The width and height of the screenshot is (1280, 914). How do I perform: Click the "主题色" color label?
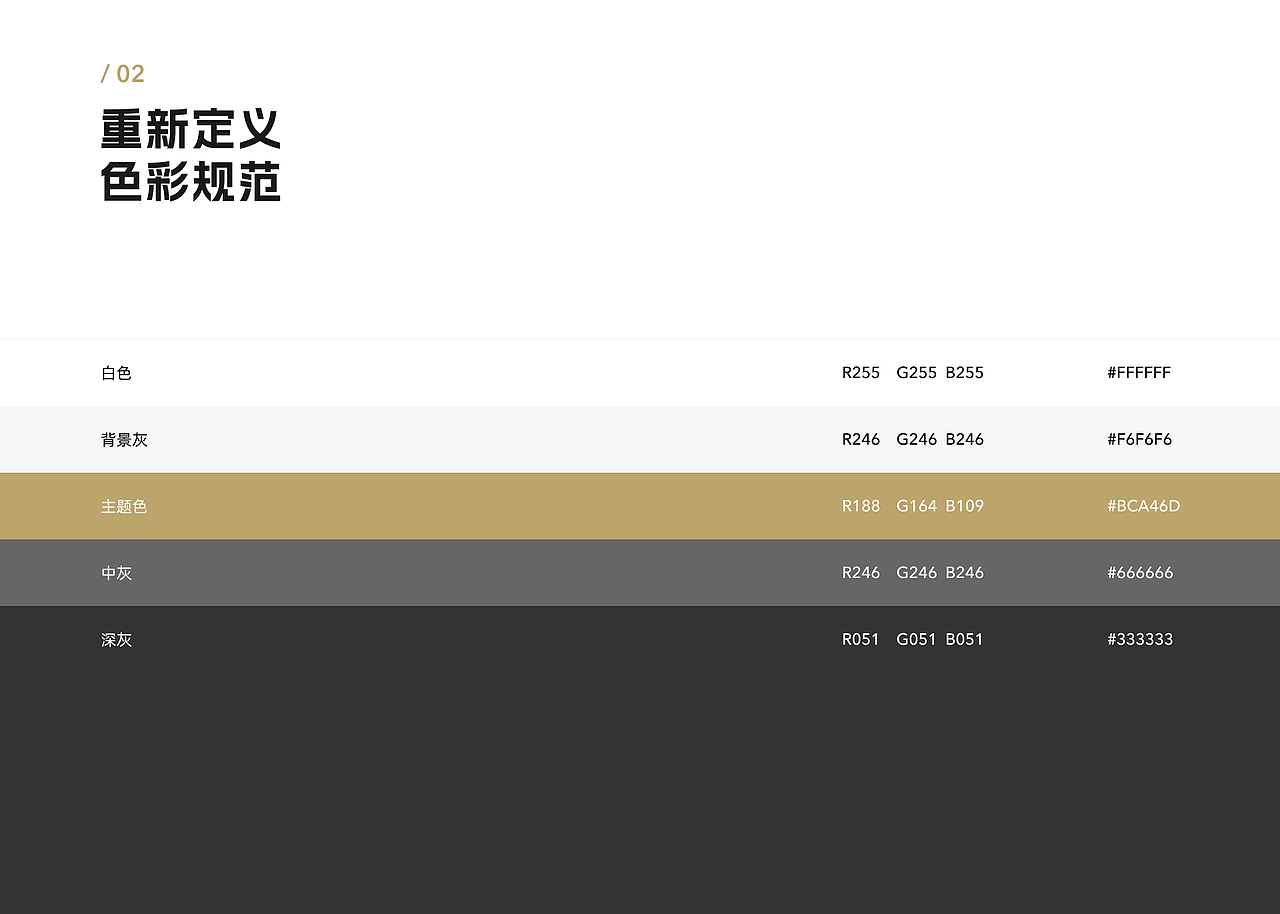(x=124, y=506)
